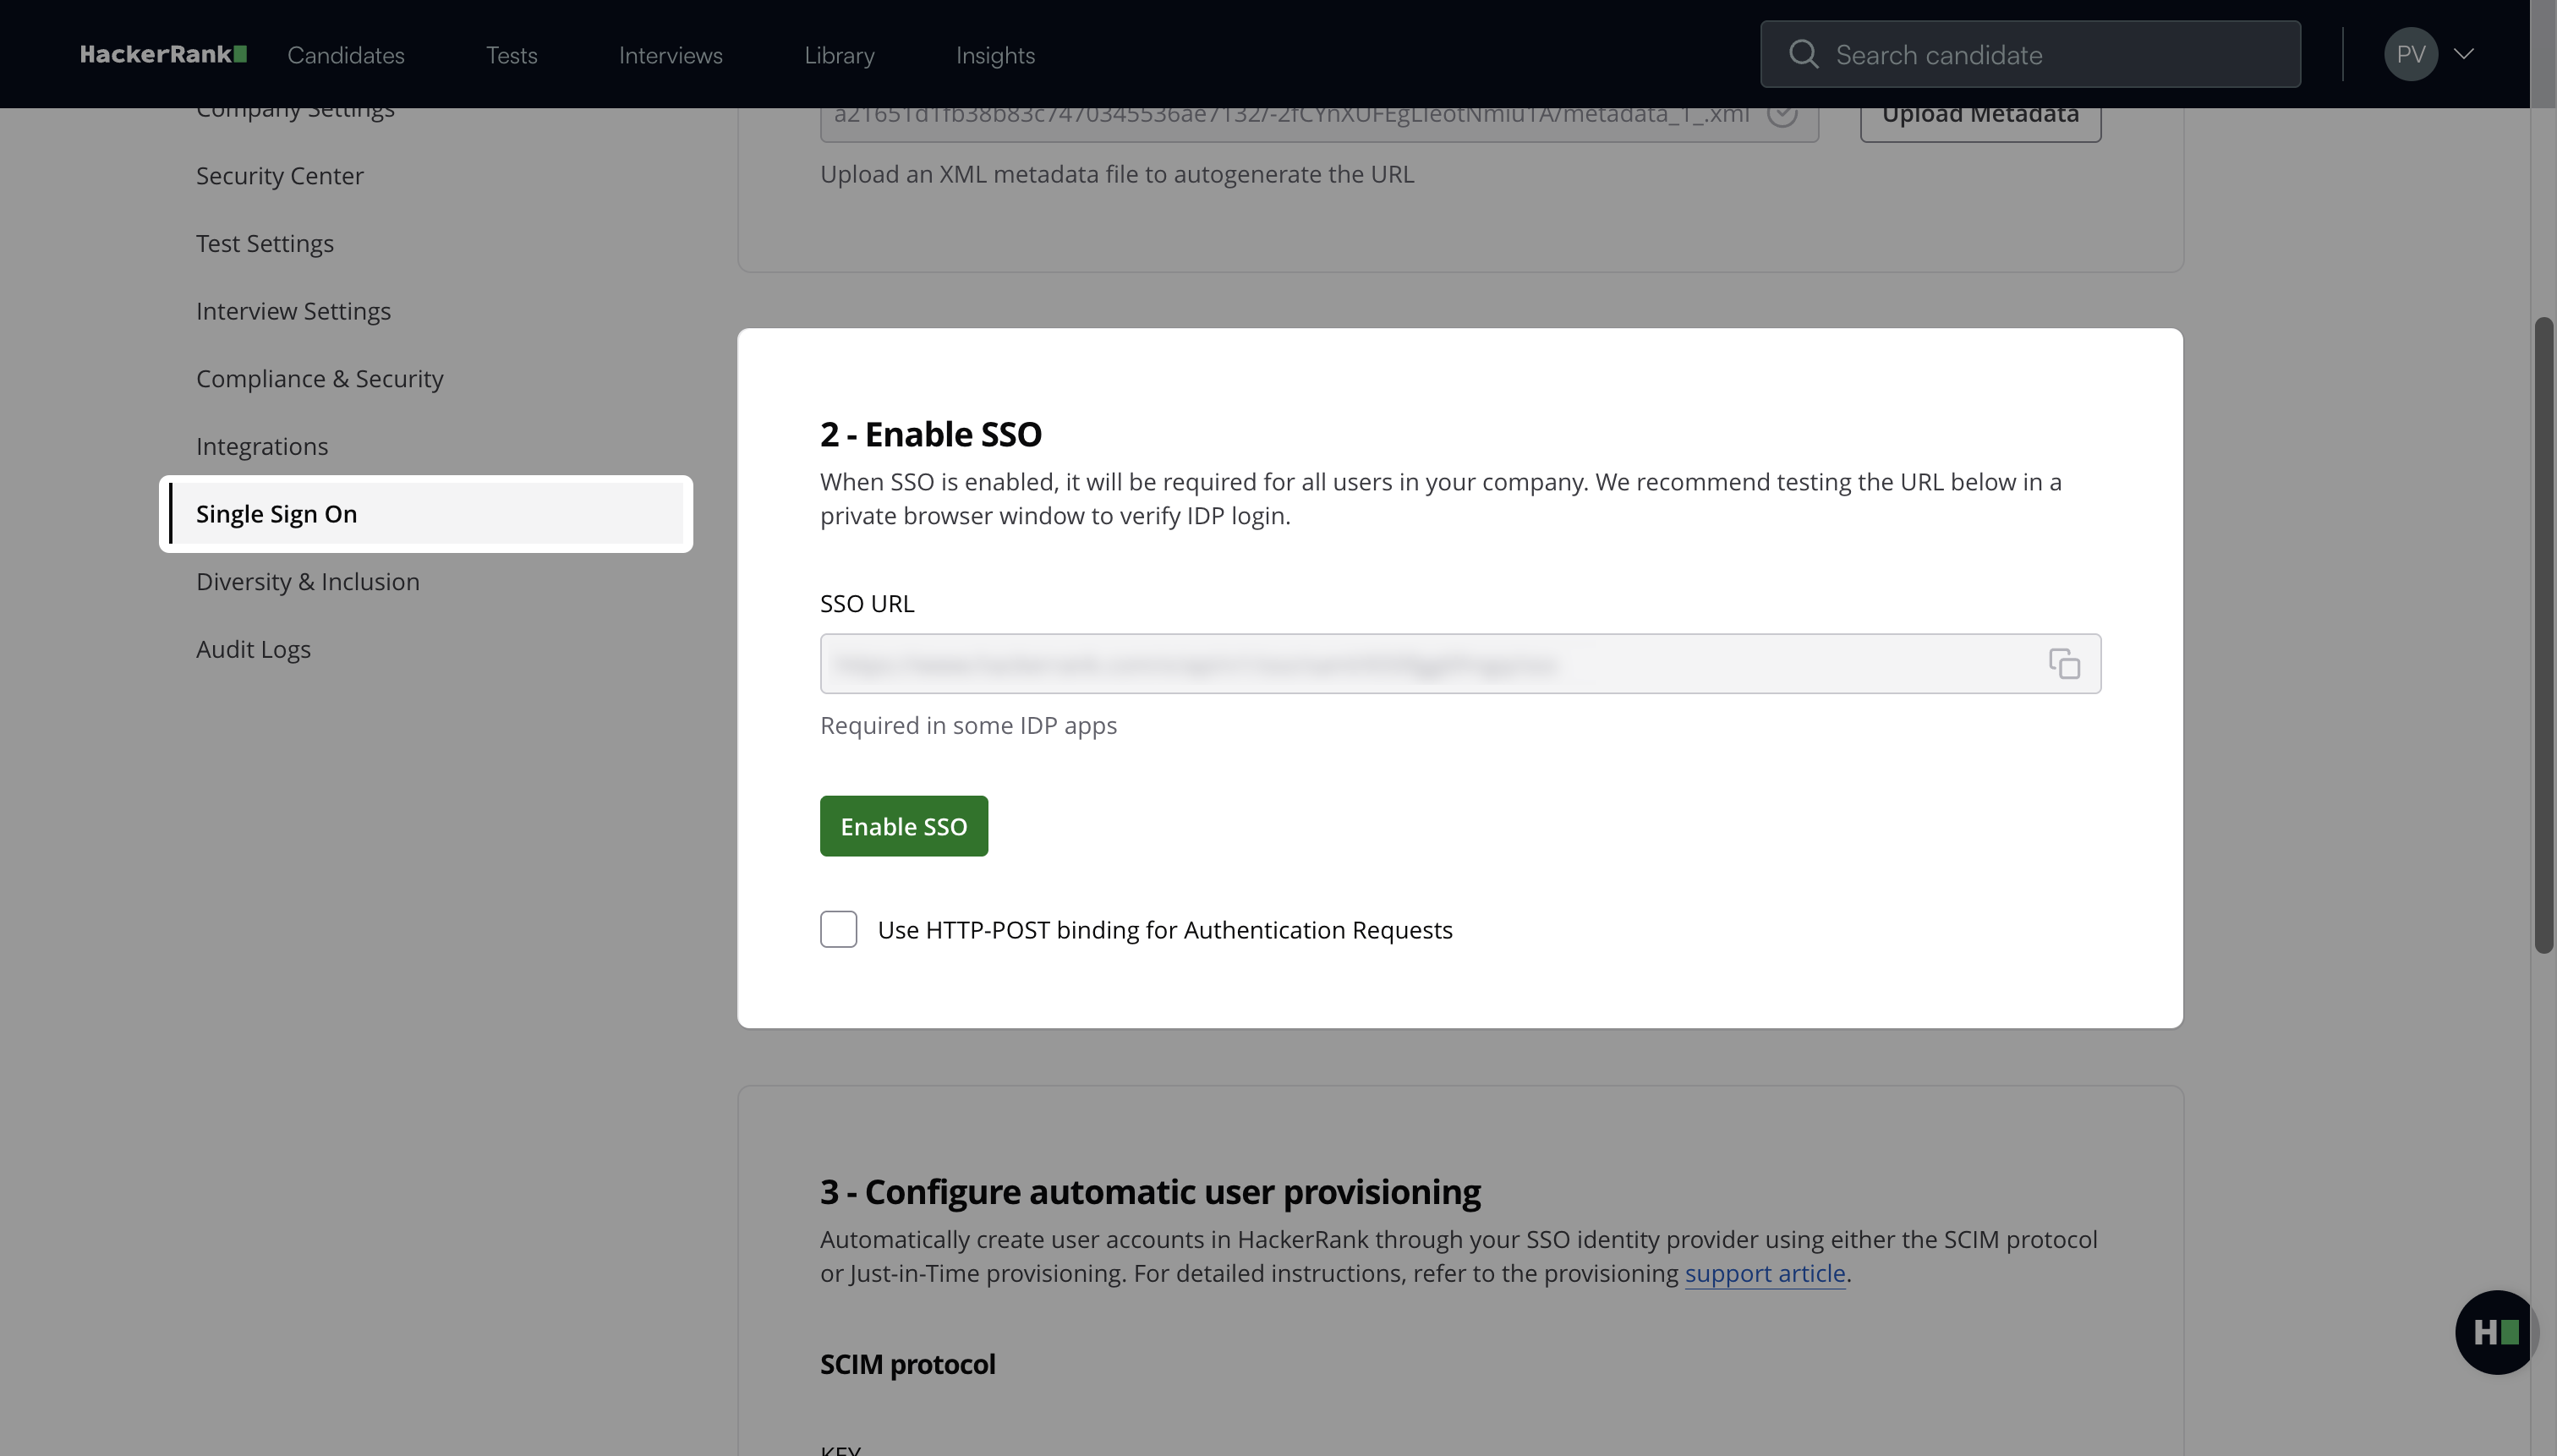
Task: Open the provisioning support article link
Action: (1764, 1273)
